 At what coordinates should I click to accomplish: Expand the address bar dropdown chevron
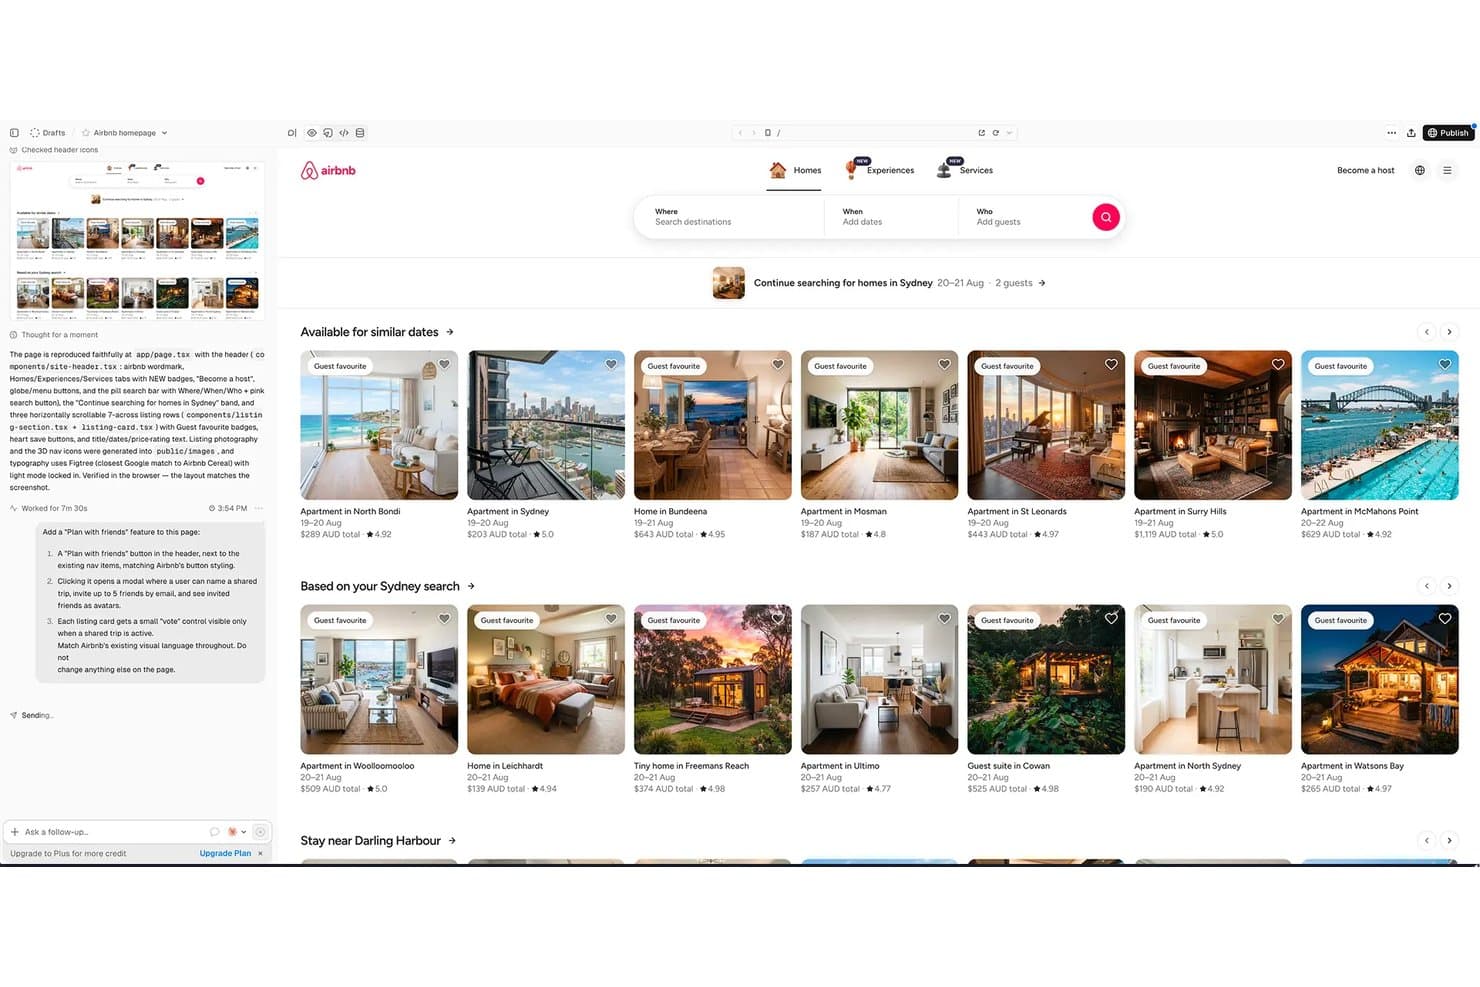(1010, 133)
